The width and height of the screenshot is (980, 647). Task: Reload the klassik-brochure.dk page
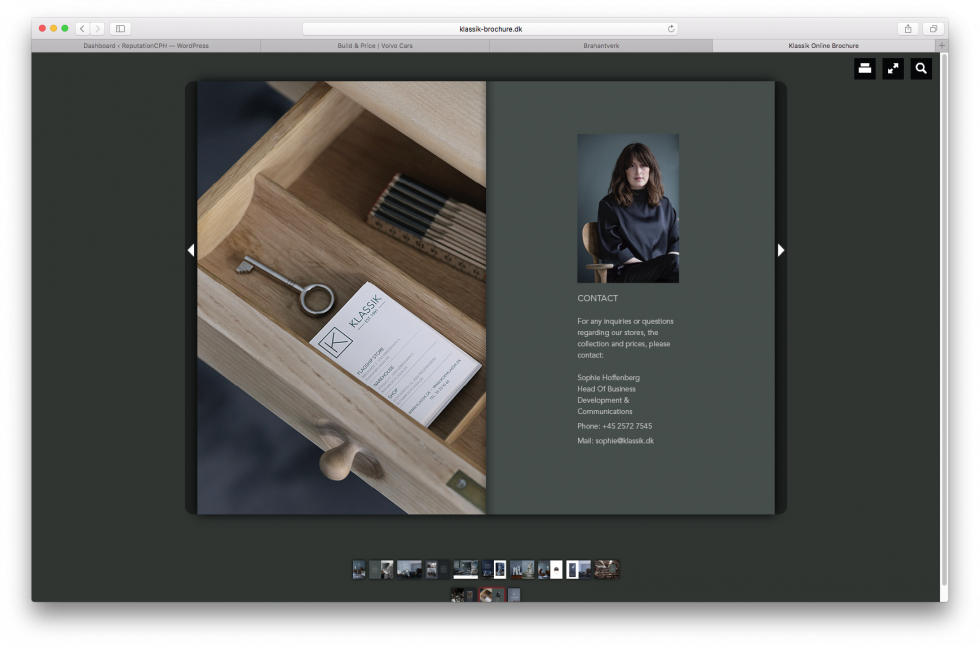(x=671, y=29)
